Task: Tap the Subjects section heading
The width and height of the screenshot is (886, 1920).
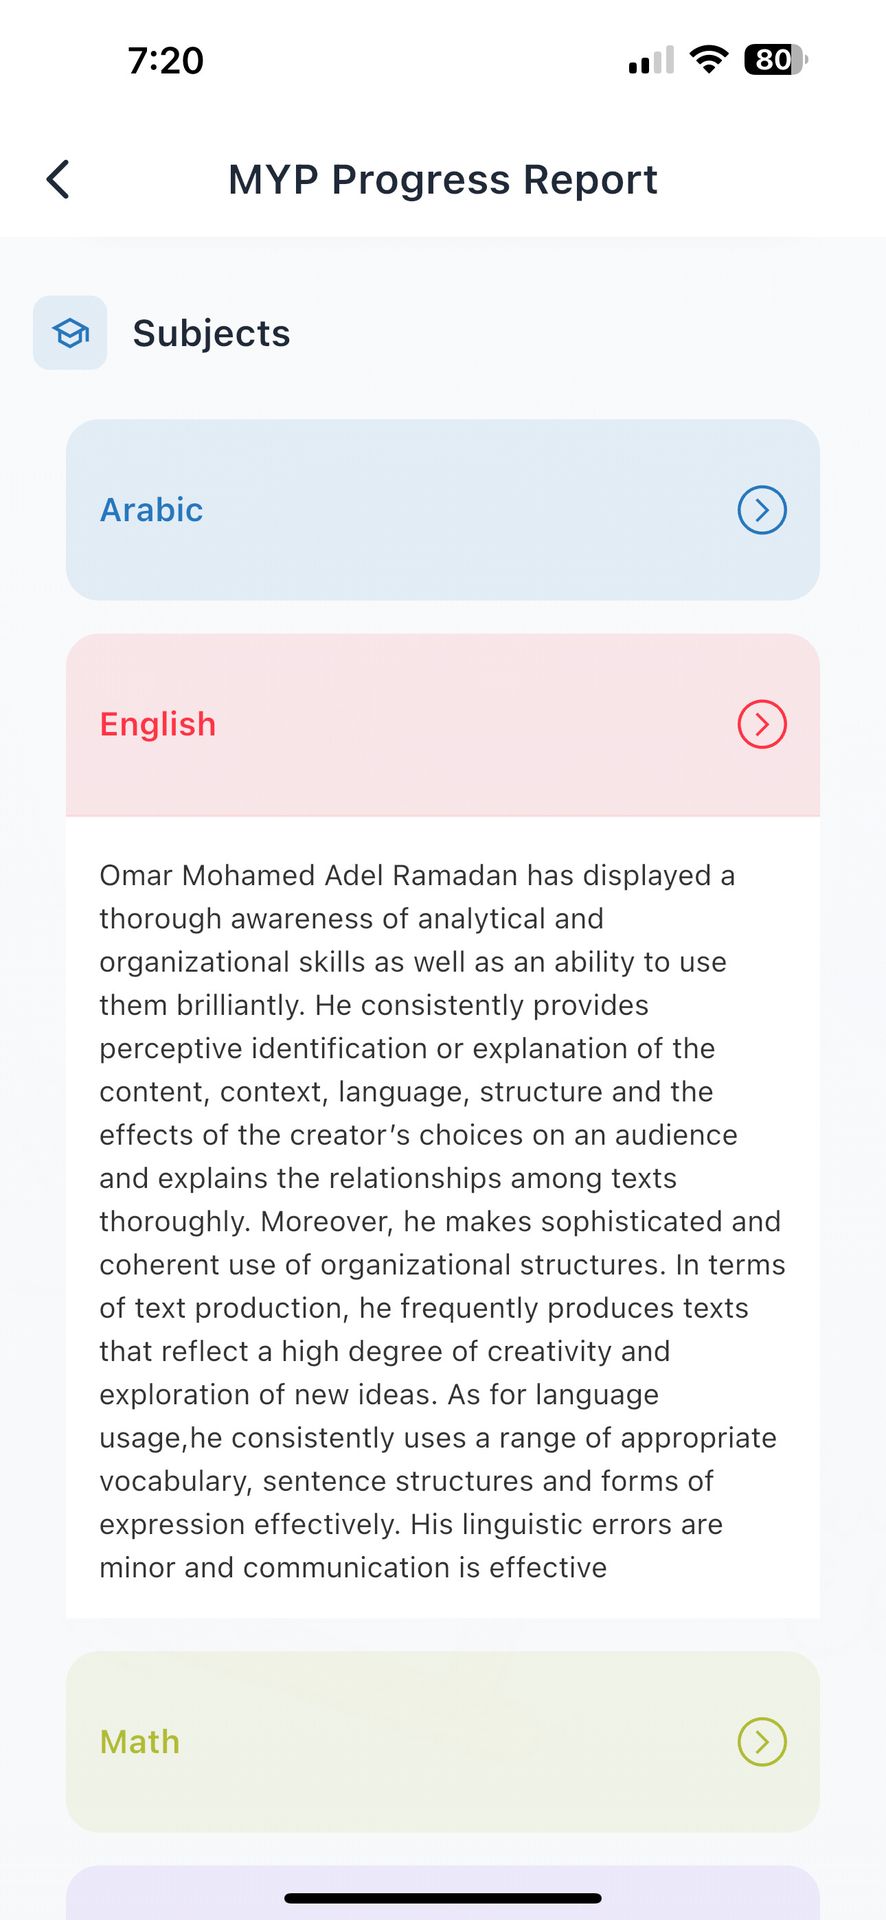Action: click(x=211, y=333)
